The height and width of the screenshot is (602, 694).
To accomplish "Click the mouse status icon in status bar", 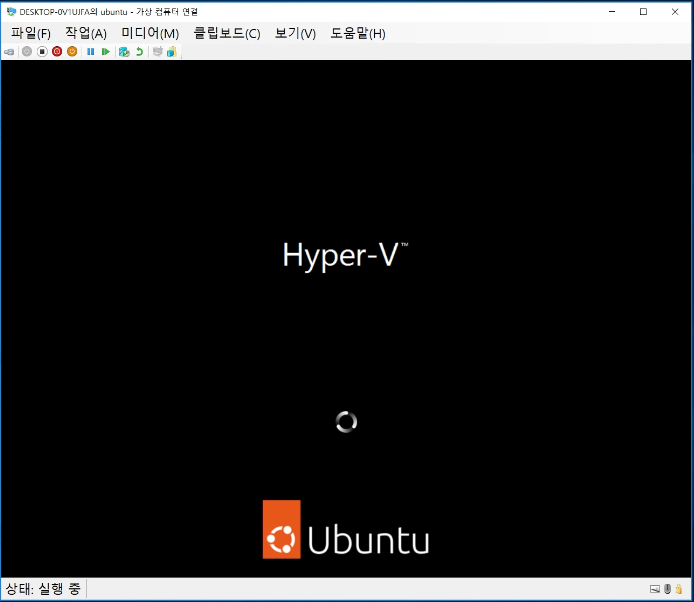I will 668,589.
